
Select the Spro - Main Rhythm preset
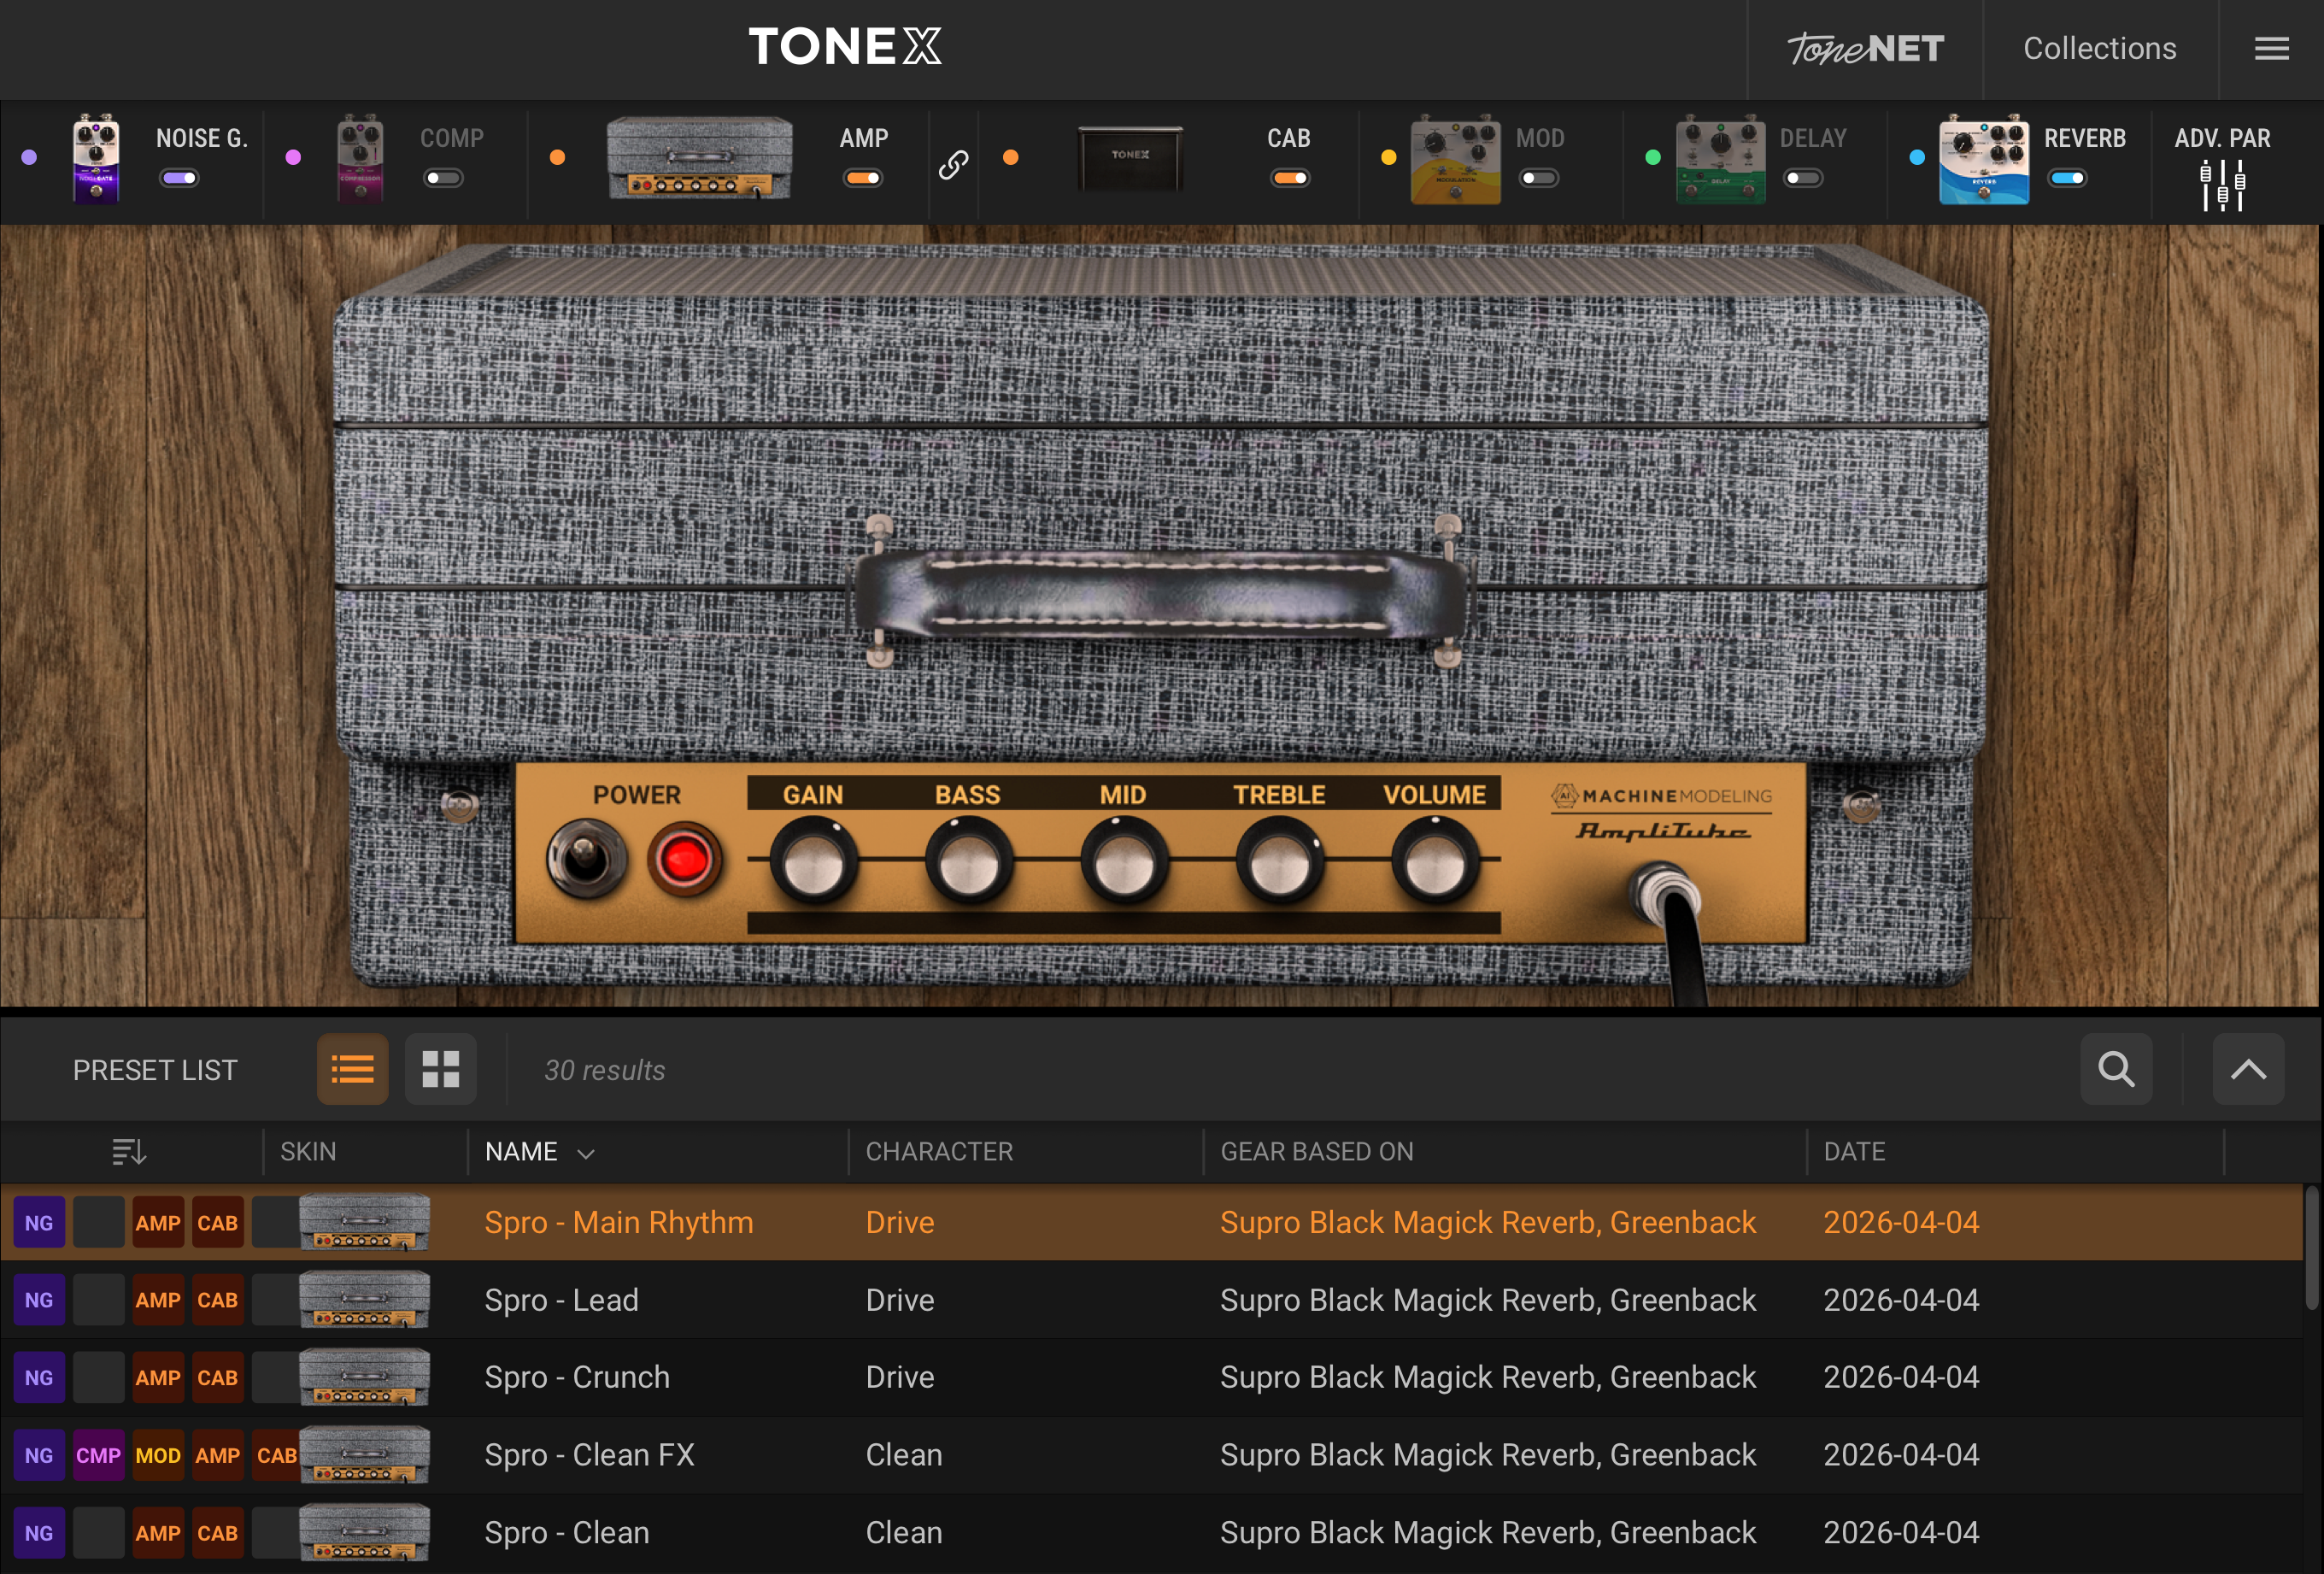(1152, 1223)
